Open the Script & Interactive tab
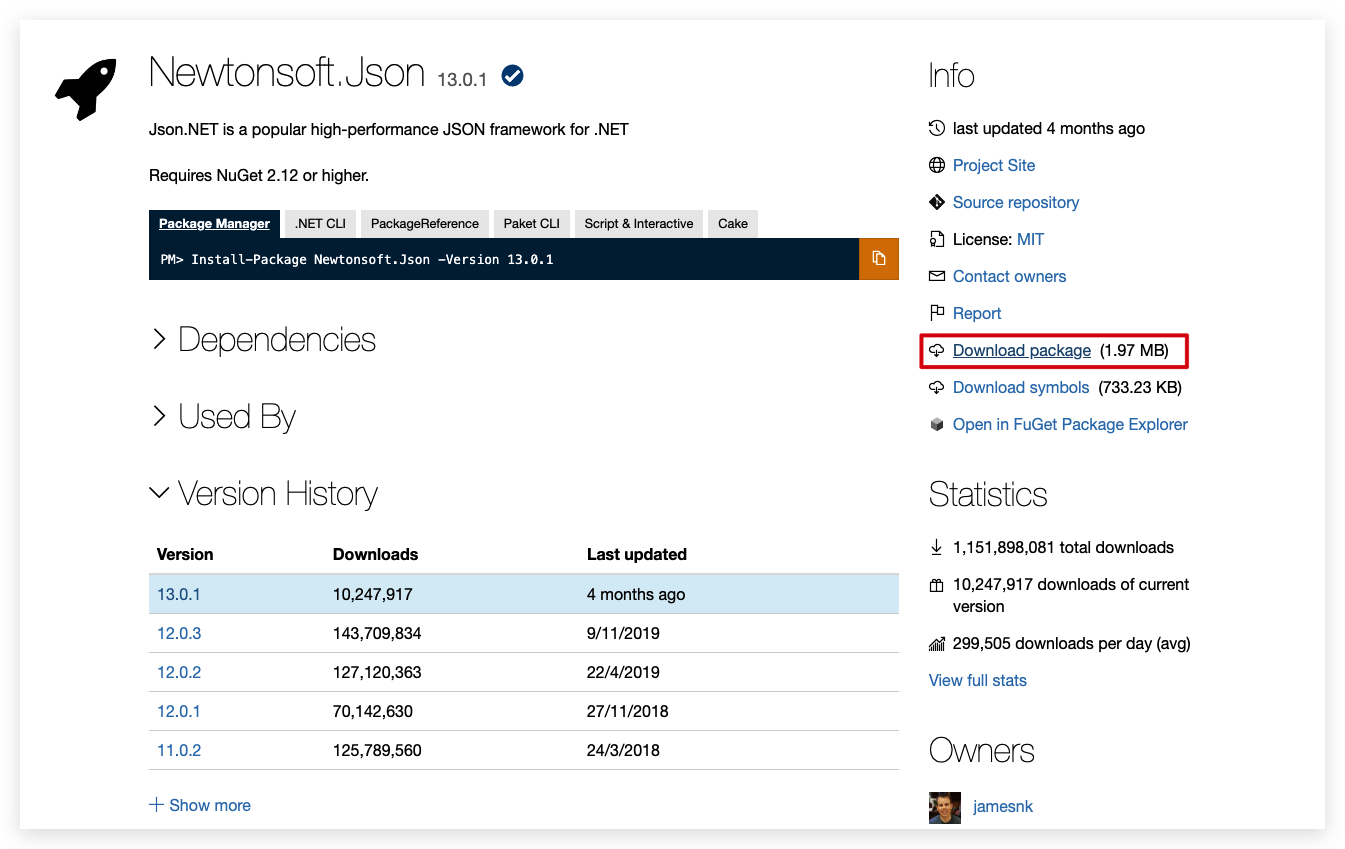 coord(639,223)
